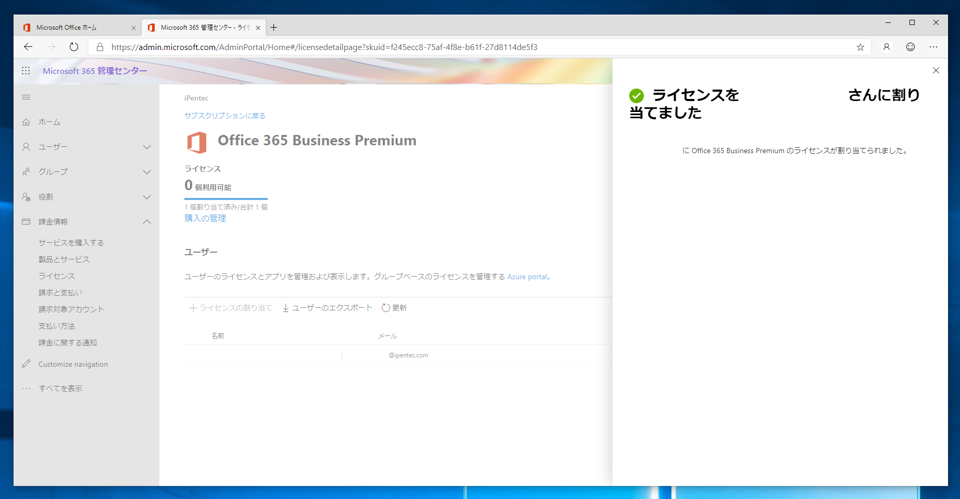Click the site lock icon

point(100,47)
